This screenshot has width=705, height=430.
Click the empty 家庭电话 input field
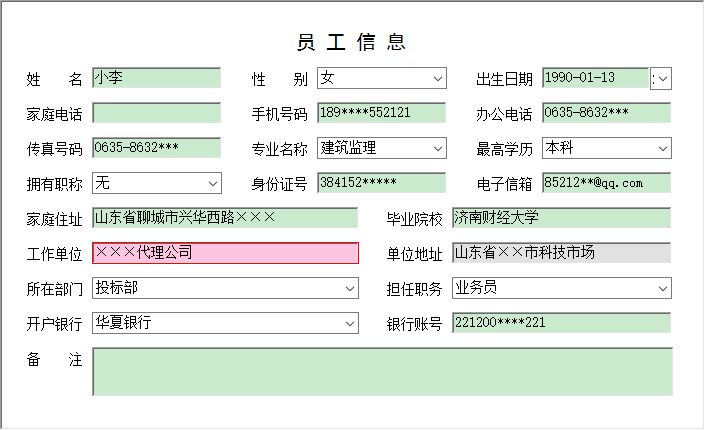click(156, 113)
